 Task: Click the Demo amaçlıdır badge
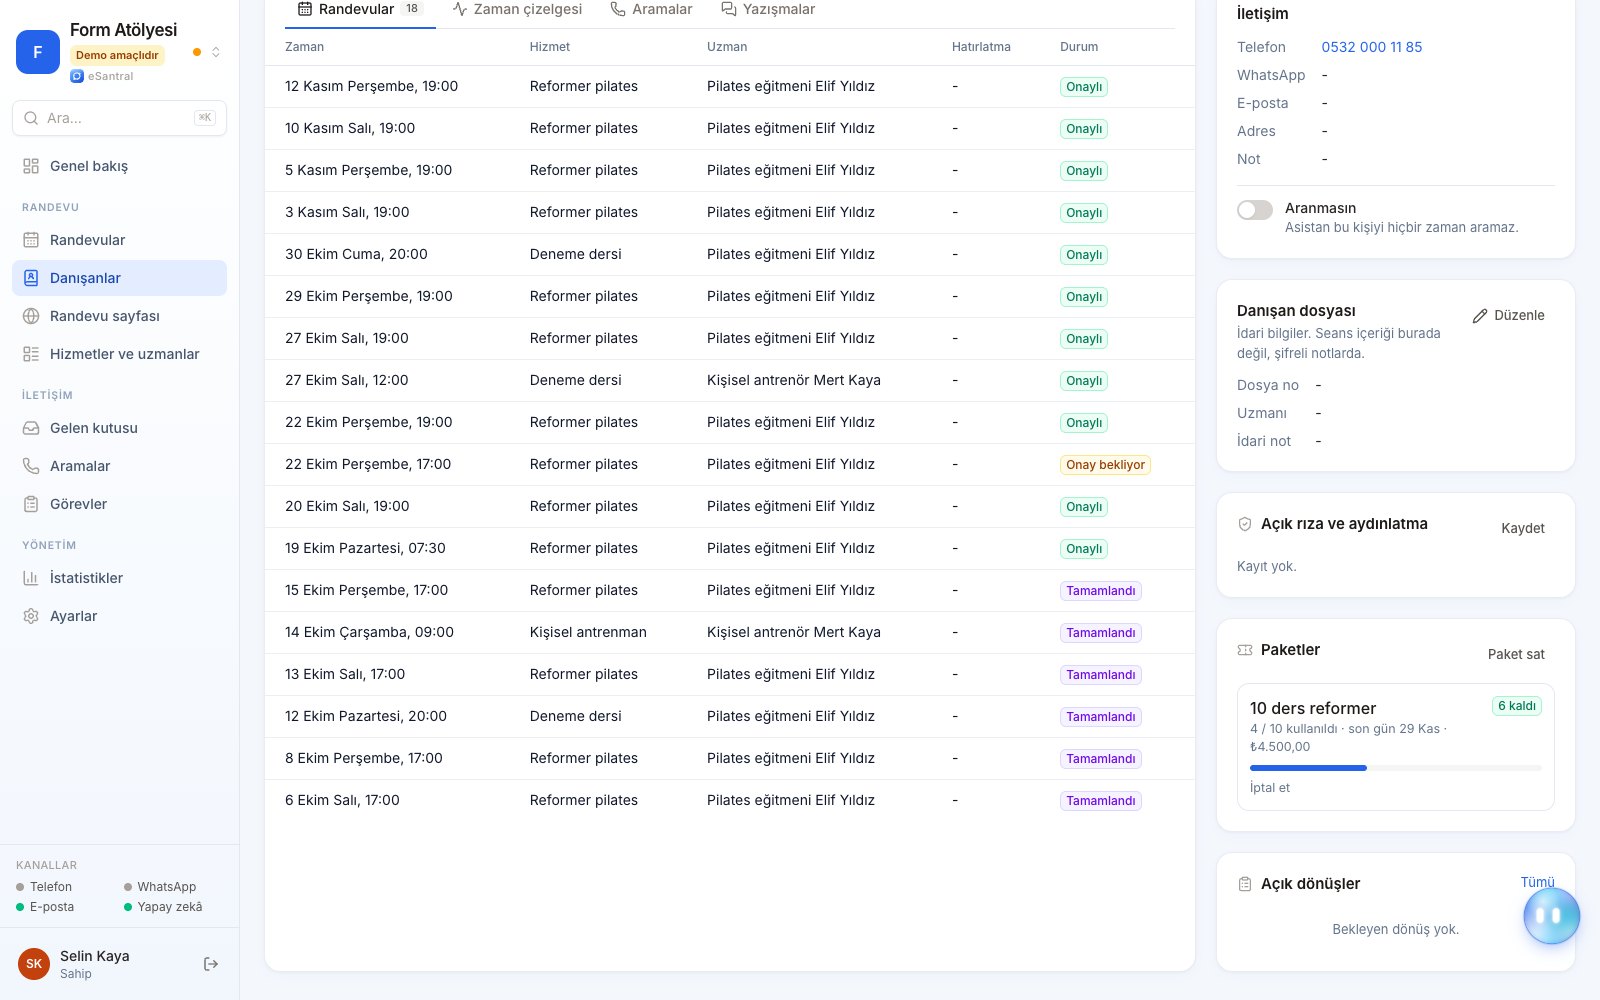(x=117, y=56)
